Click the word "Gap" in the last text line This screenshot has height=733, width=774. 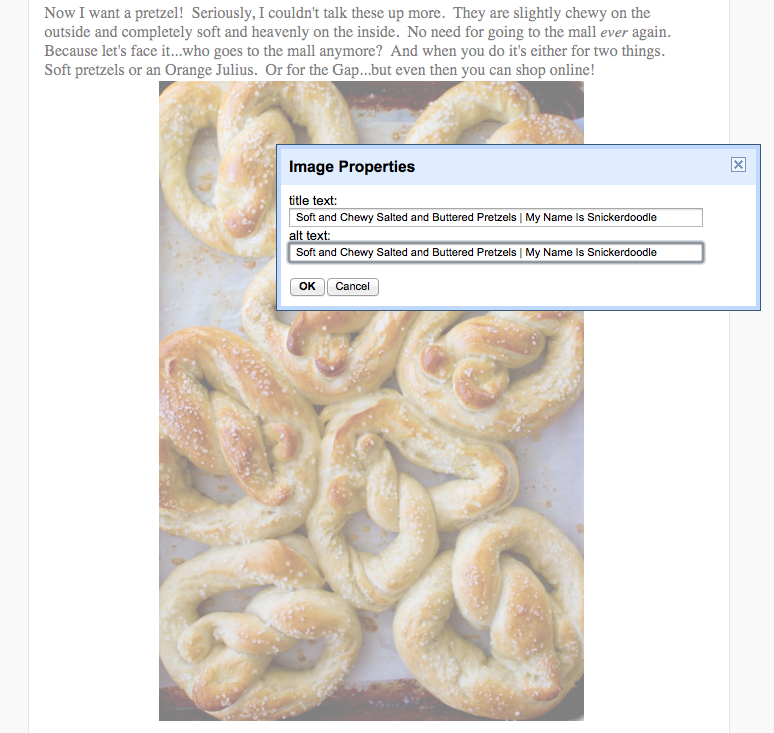345,70
